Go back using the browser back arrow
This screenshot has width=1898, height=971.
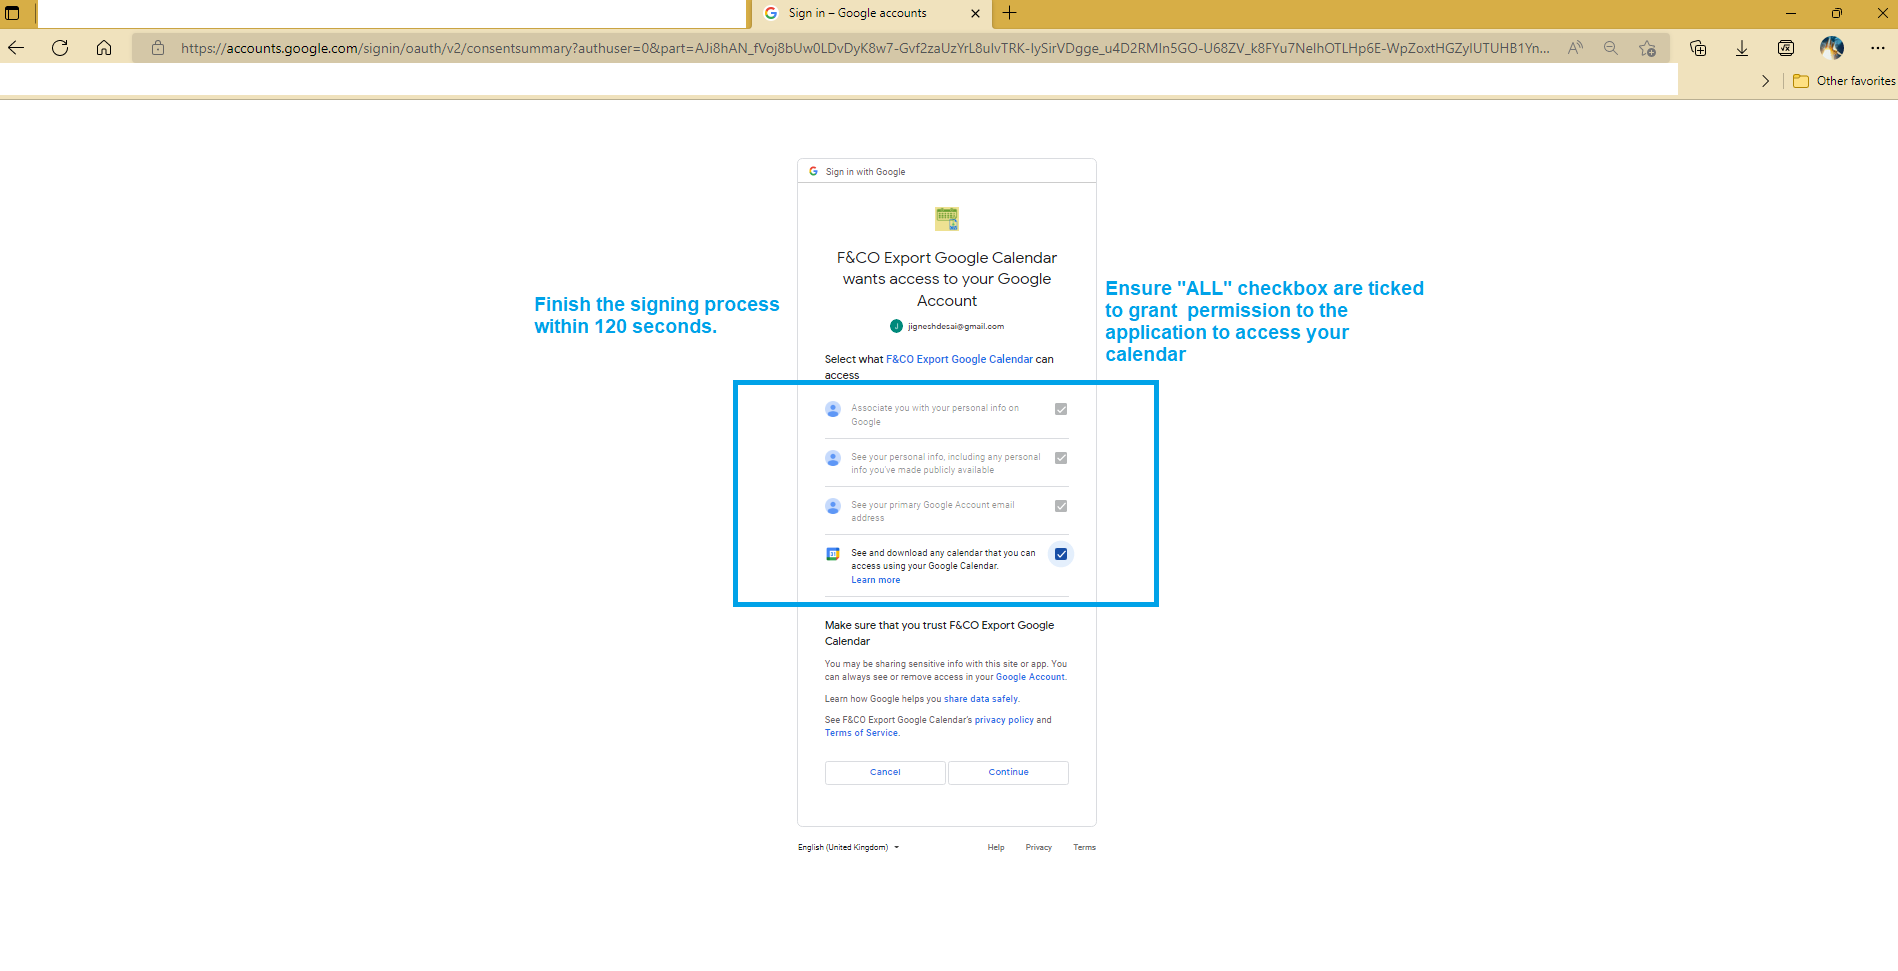(x=16, y=48)
